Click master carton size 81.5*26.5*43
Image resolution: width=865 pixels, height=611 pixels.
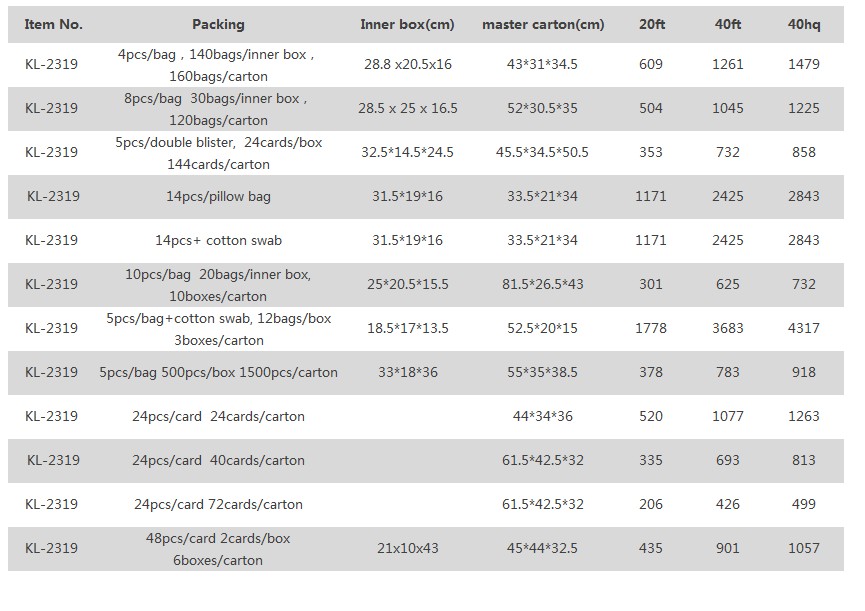(543, 284)
